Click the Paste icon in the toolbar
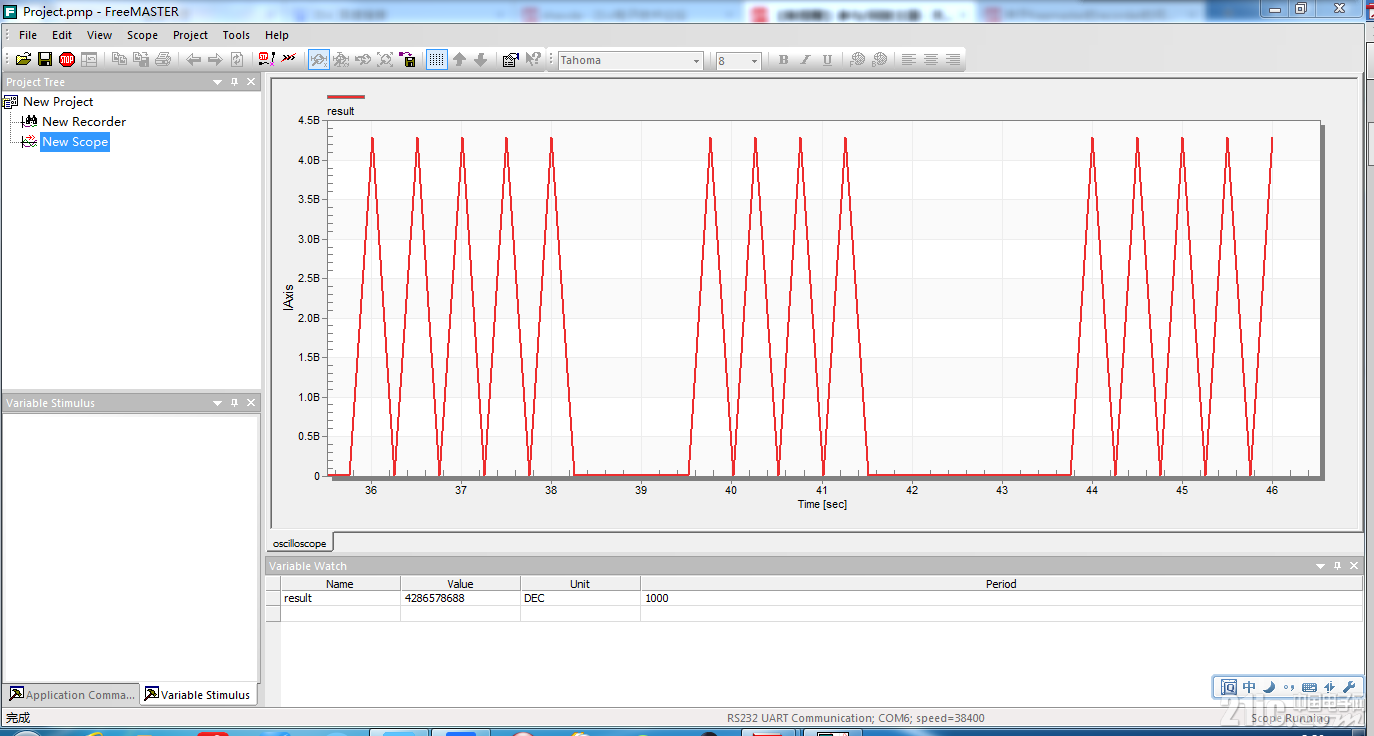The image size is (1374, 736). click(x=141, y=60)
